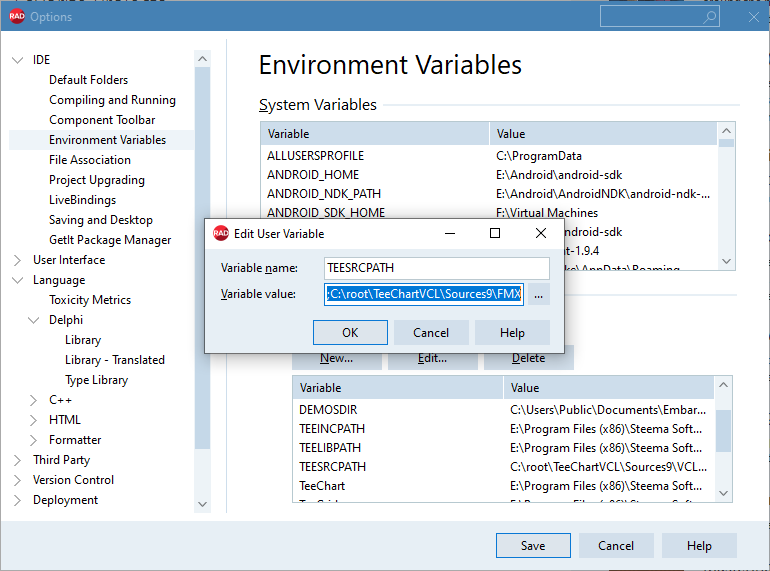The width and height of the screenshot is (770, 571).
Task: Select Component Toolbar in the tree
Action: pyautogui.click(x=102, y=120)
